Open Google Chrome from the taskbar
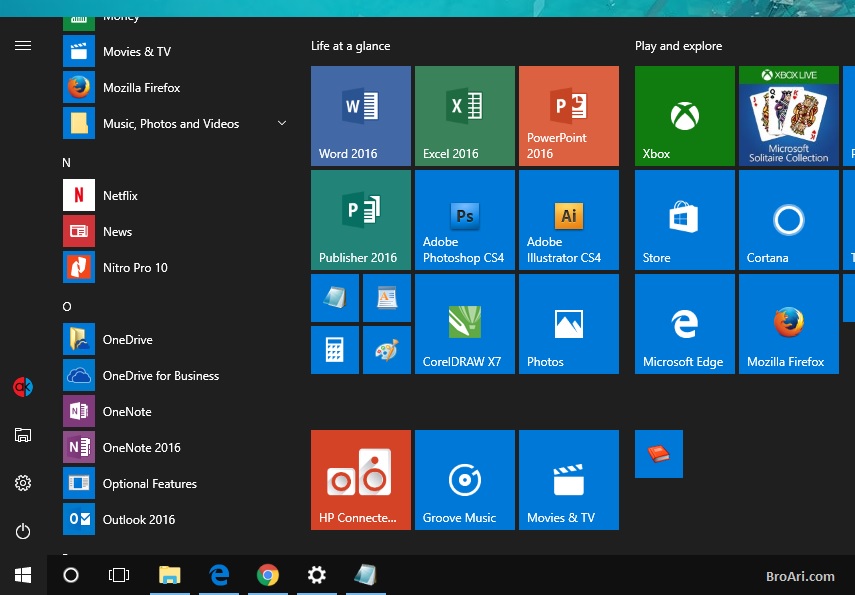 (x=267, y=575)
